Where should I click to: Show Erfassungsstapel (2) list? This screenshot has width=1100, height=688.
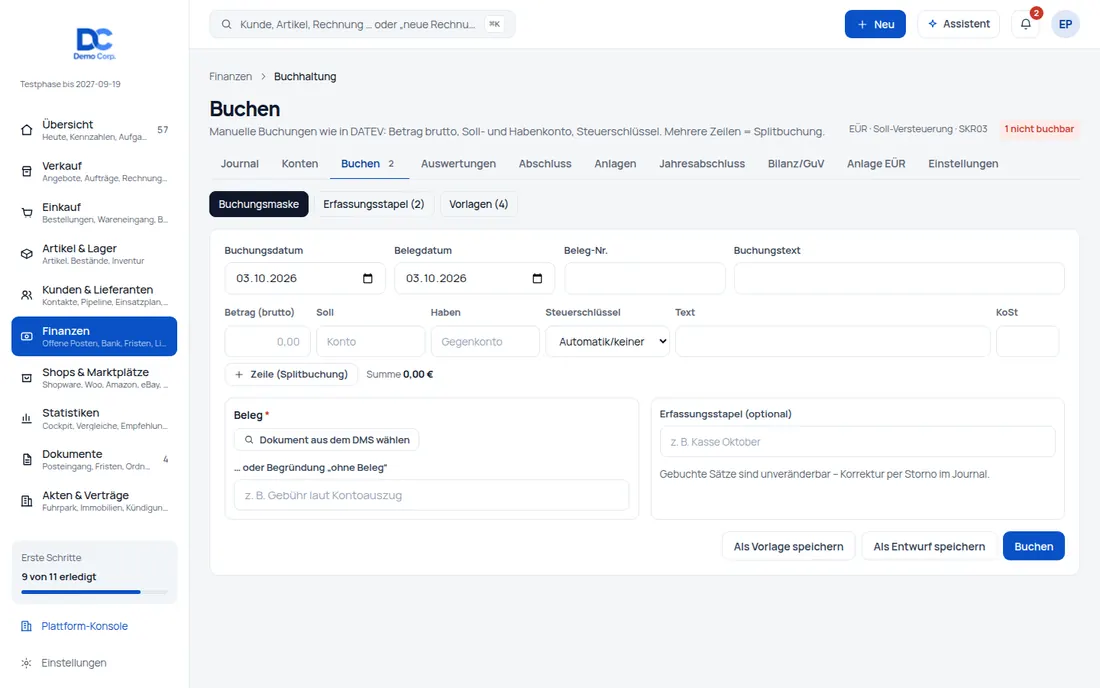pyautogui.click(x=374, y=204)
